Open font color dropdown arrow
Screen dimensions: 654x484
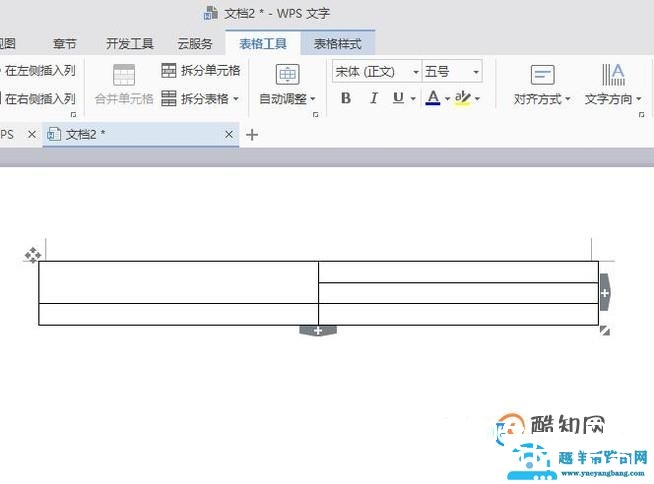[x=447, y=99]
